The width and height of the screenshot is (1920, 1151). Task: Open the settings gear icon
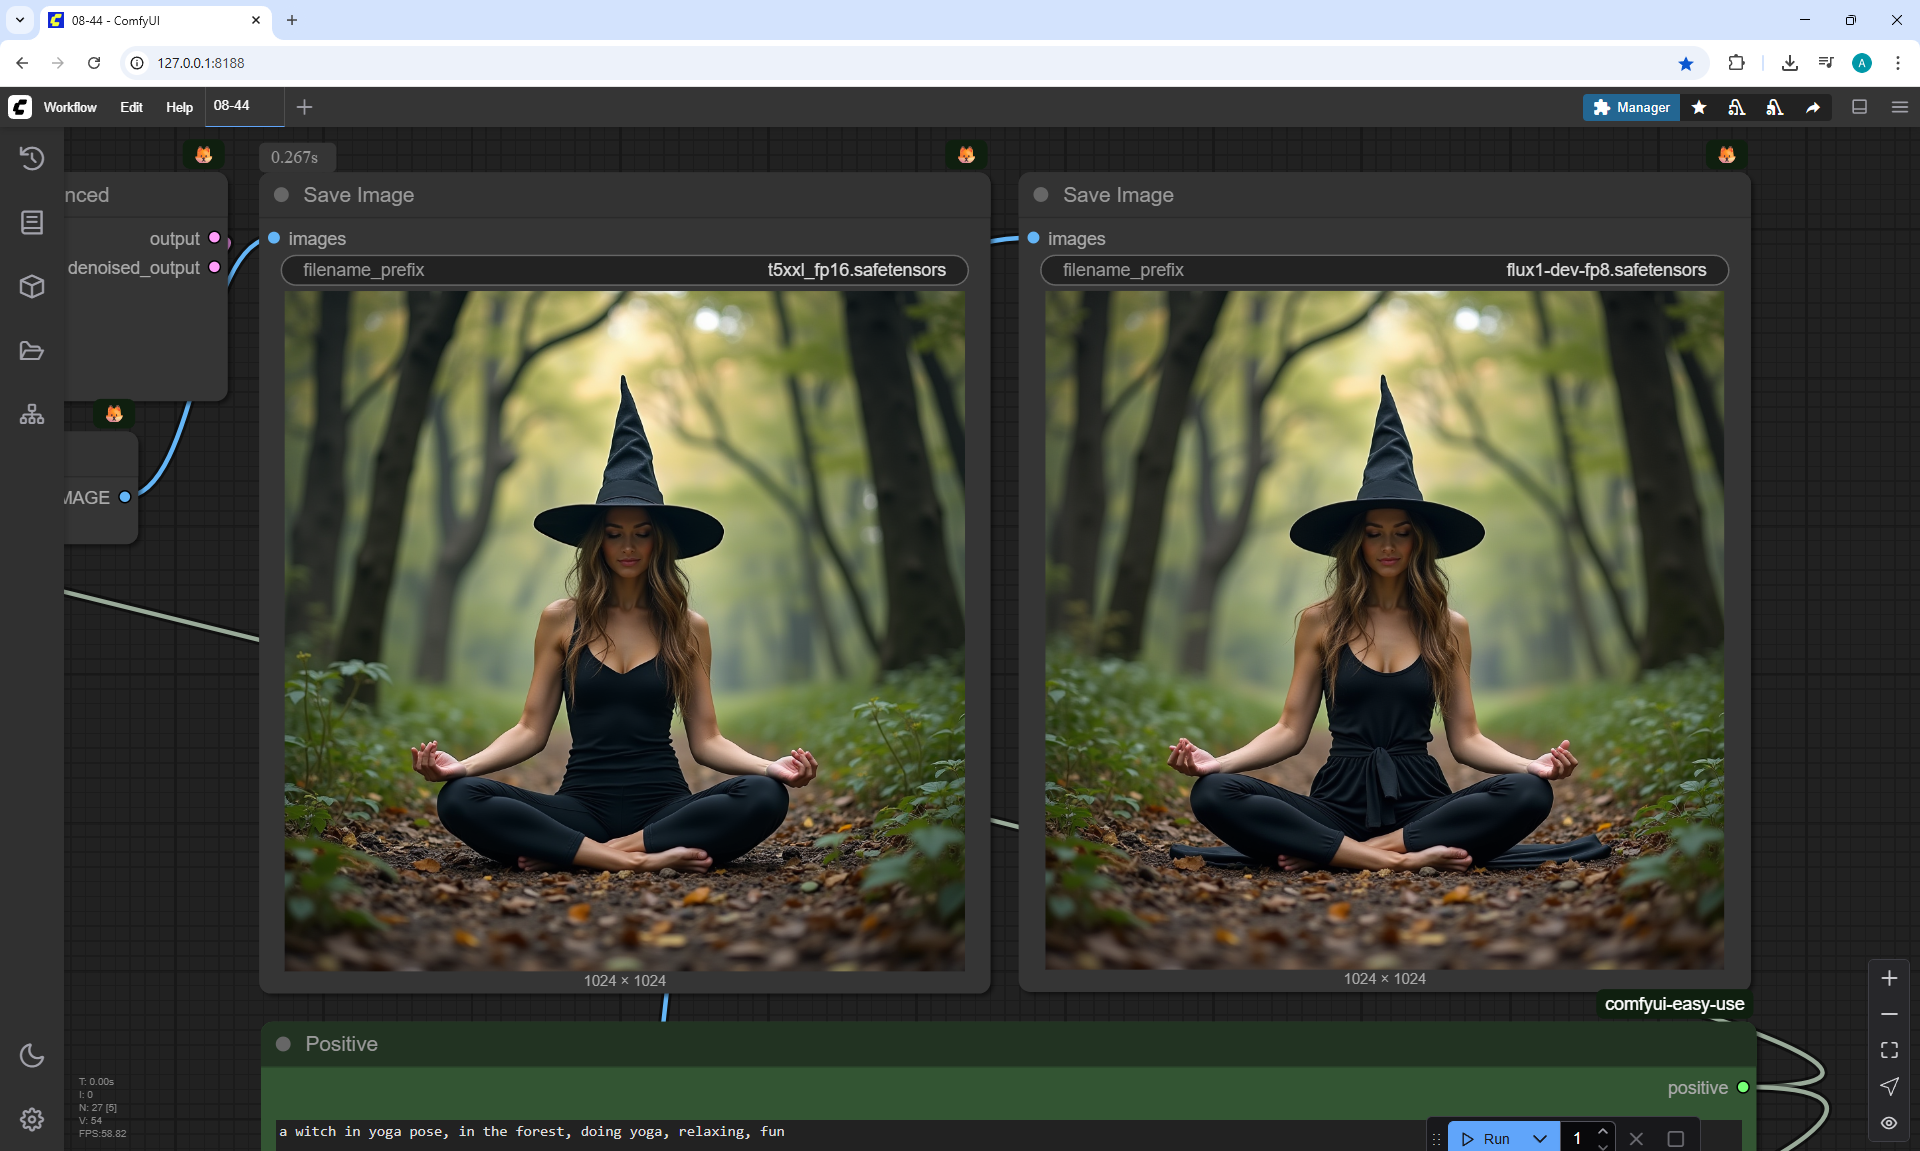(x=32, y=1119)
